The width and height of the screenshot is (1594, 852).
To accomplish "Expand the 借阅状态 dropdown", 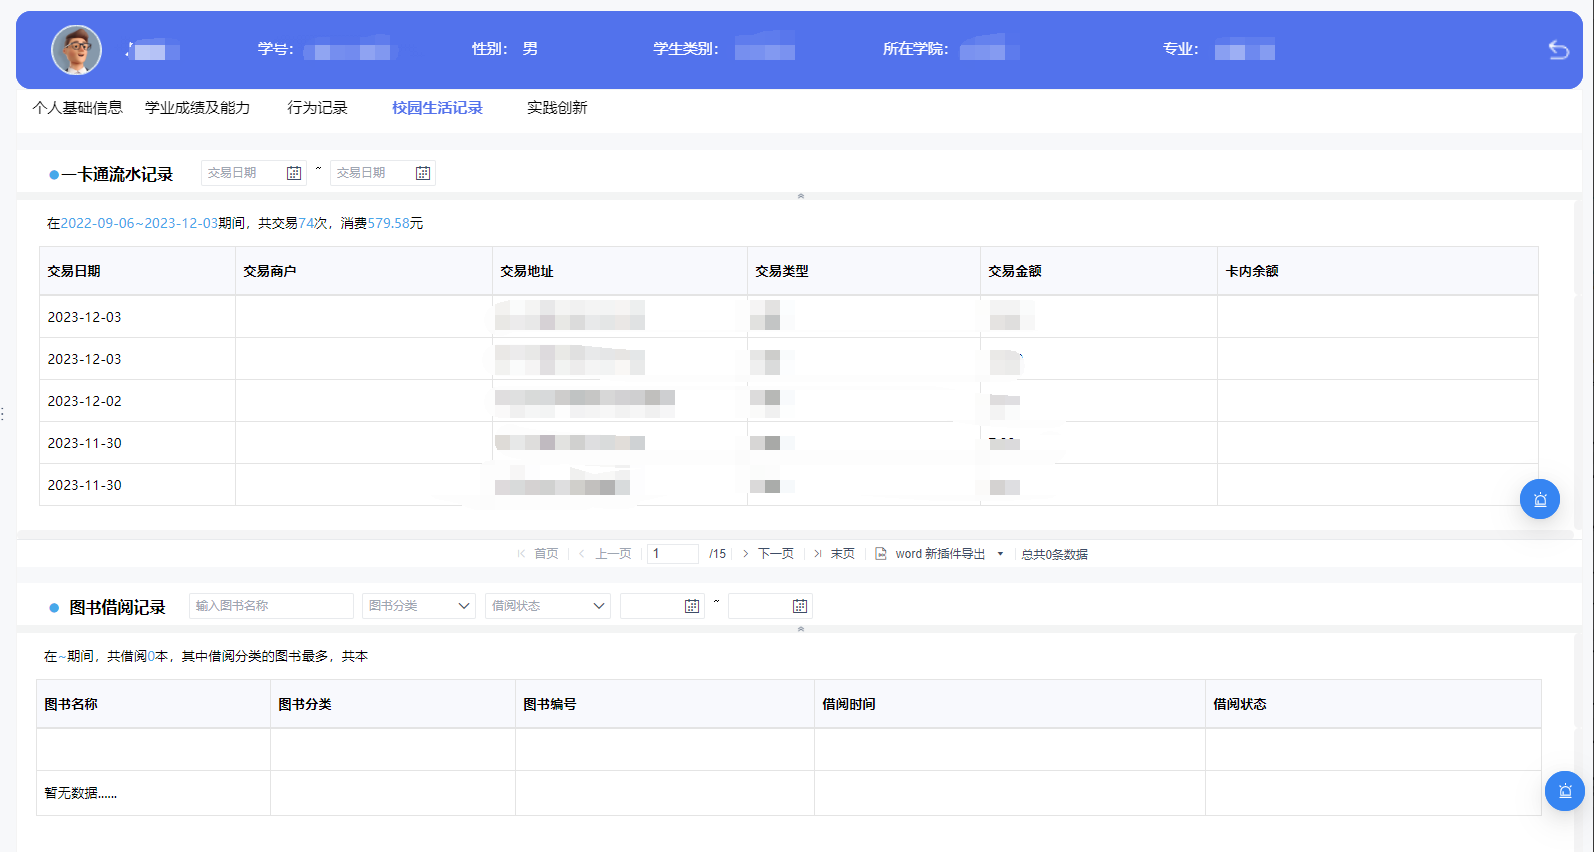I will 599,606.
